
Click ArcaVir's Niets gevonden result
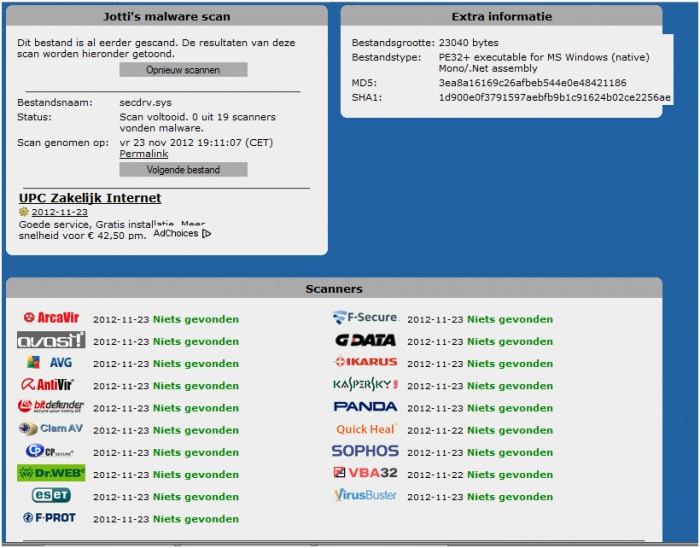pos(196,320)
